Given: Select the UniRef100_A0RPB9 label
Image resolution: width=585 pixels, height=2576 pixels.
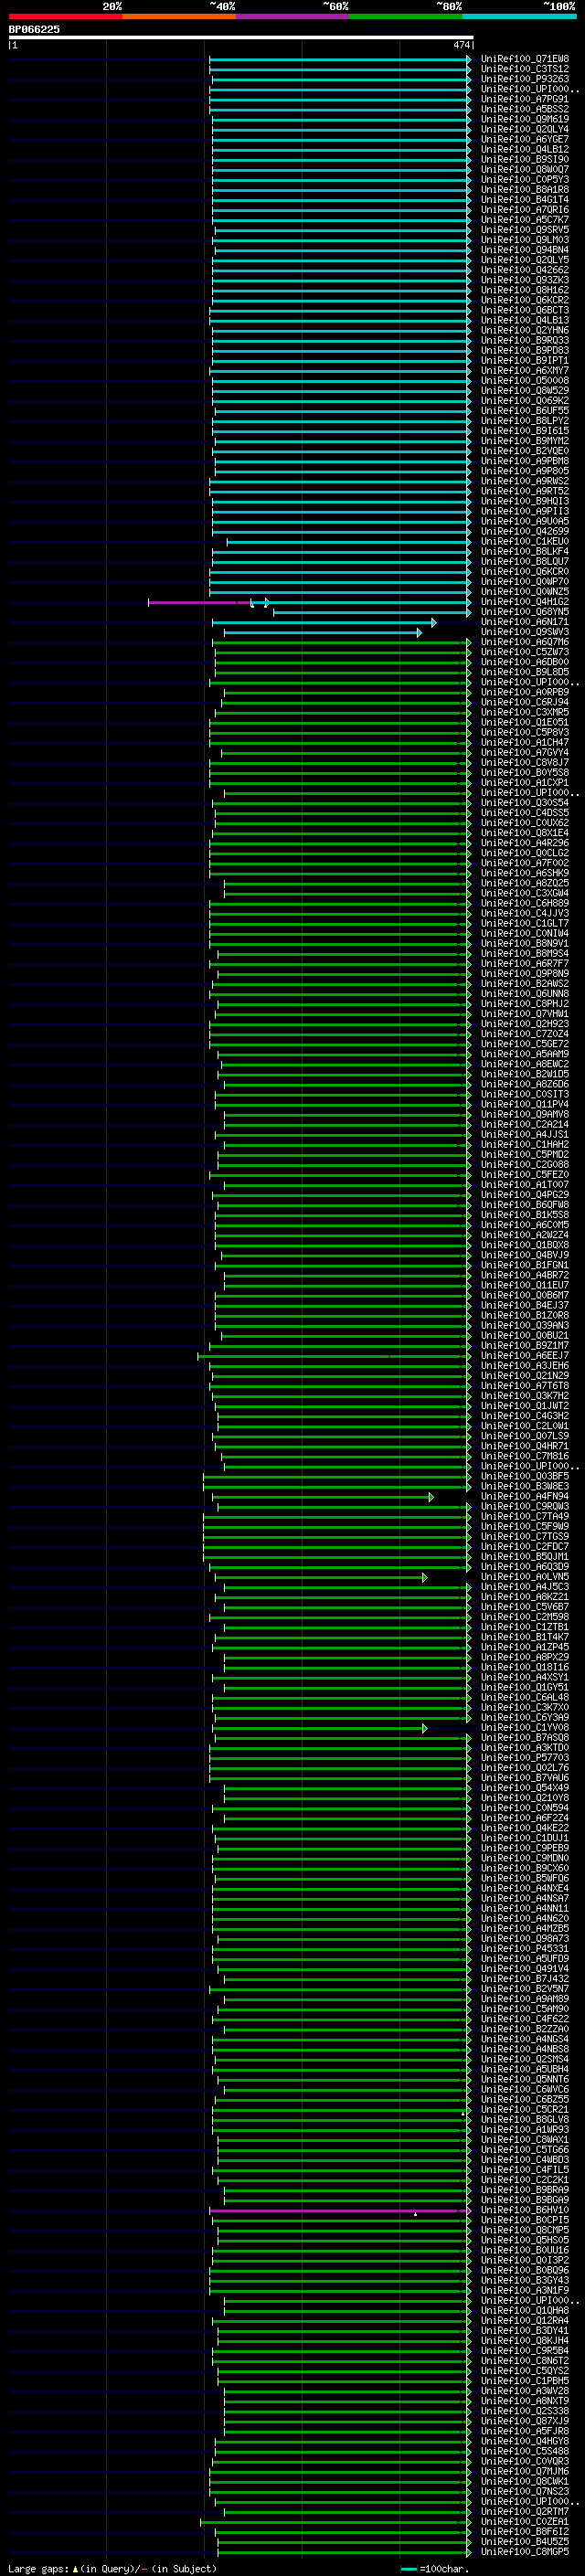Looking at the screenshot, I should coord(524,692).
